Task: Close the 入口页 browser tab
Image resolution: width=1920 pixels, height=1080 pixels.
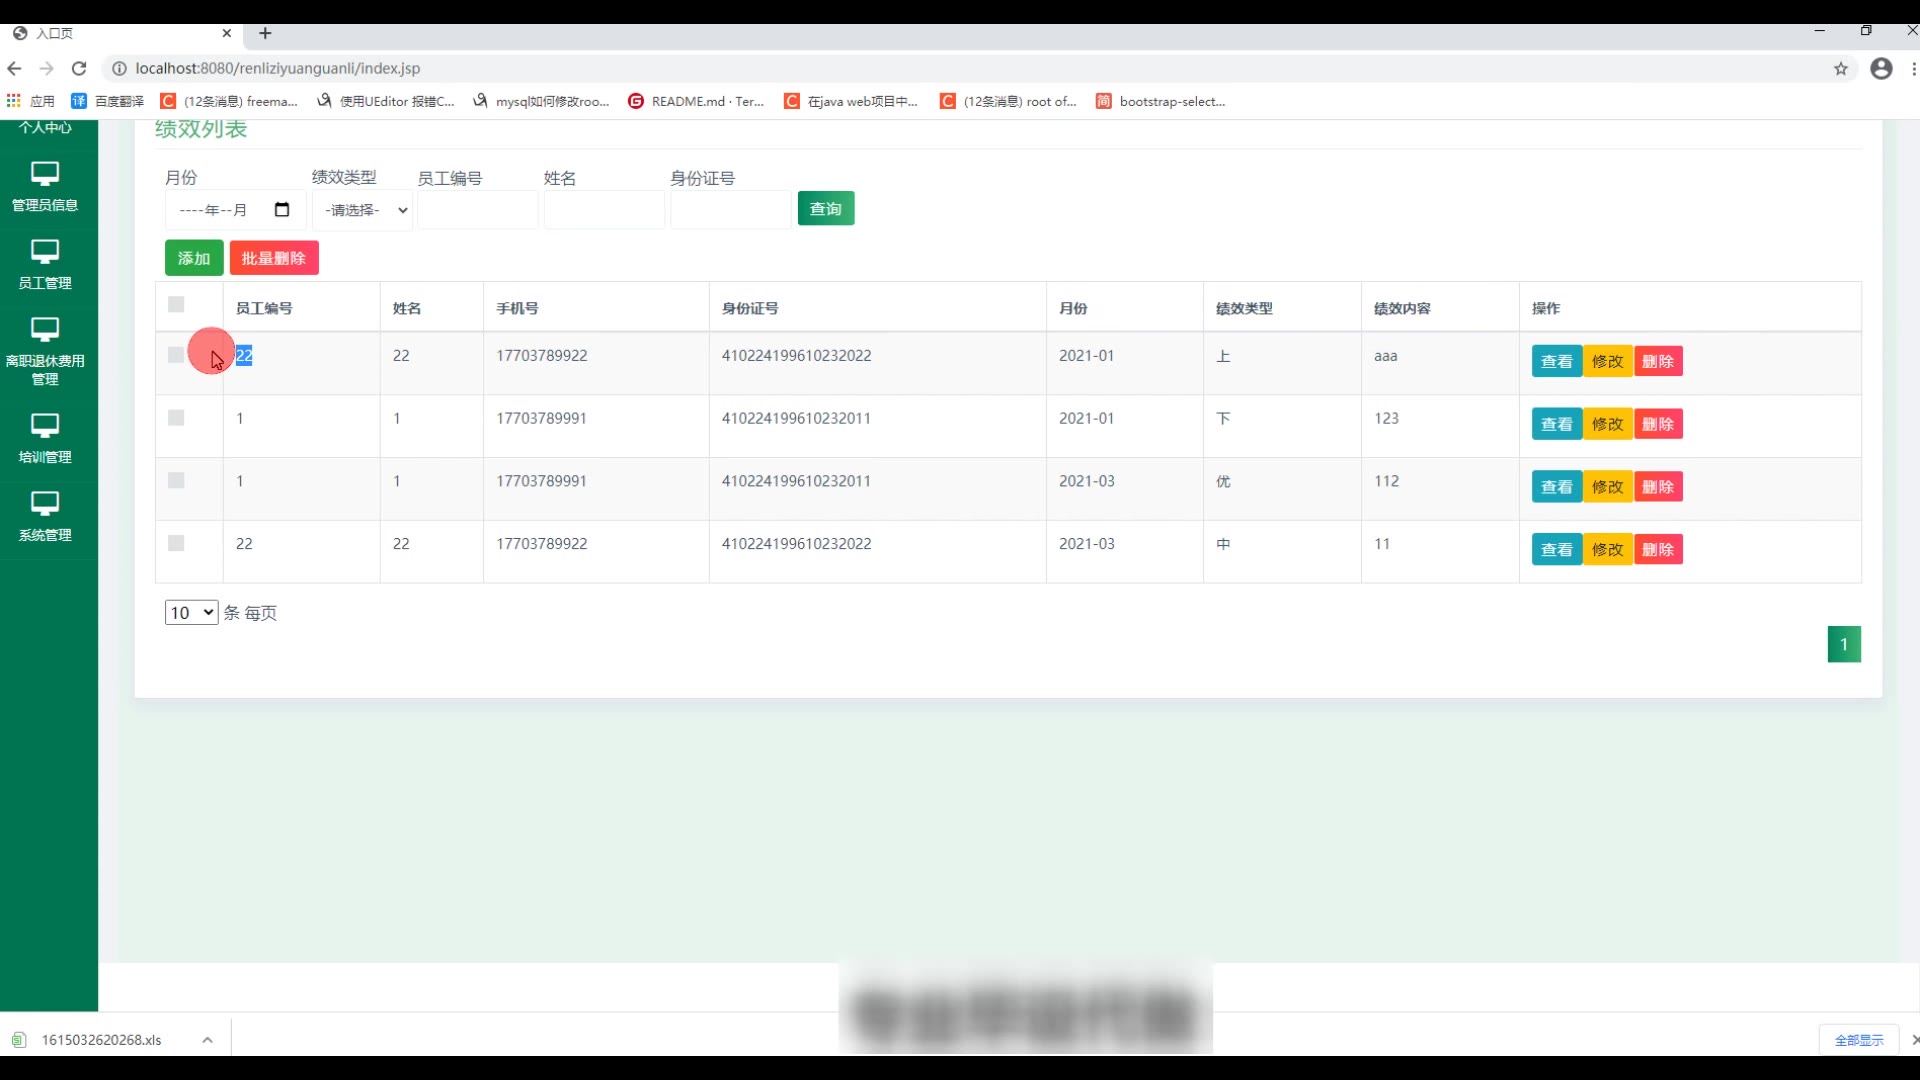Action: (x=227, y=33)
